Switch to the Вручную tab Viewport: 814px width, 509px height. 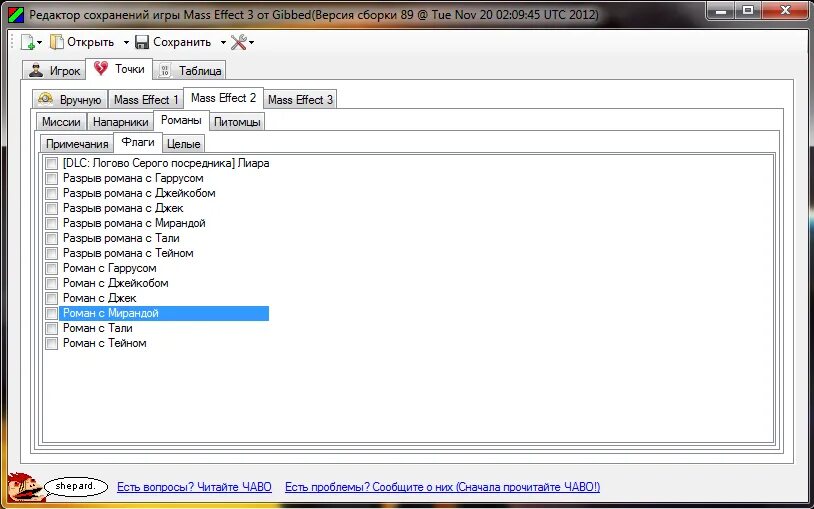70,99
